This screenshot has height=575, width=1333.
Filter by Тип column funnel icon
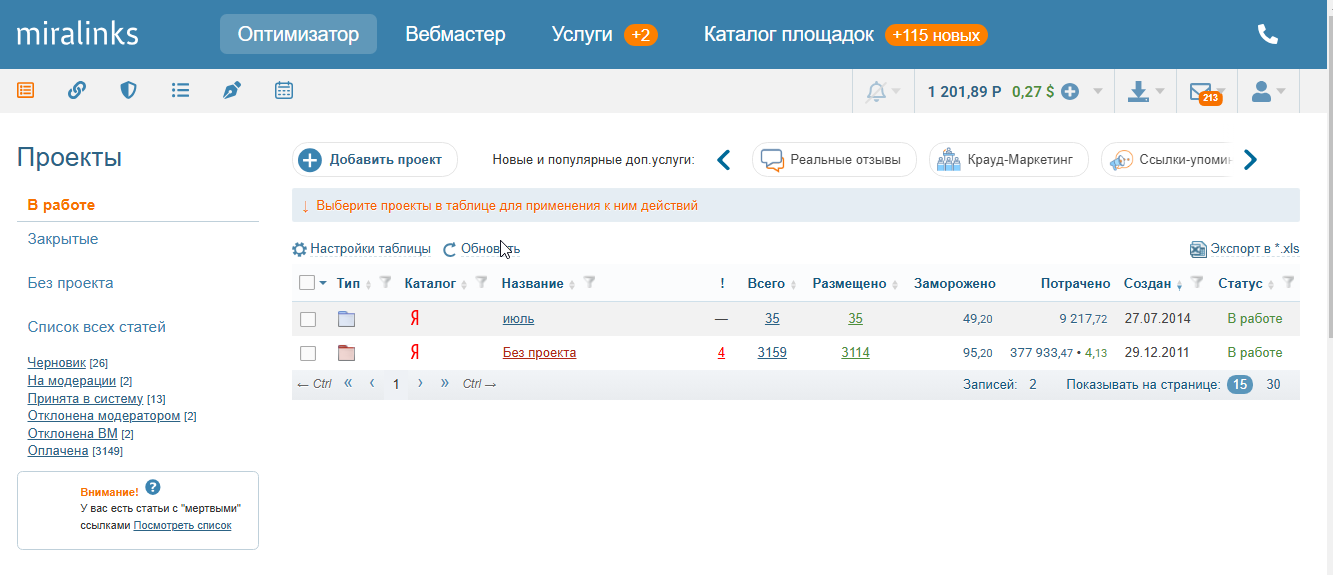(x=385, y=283)
